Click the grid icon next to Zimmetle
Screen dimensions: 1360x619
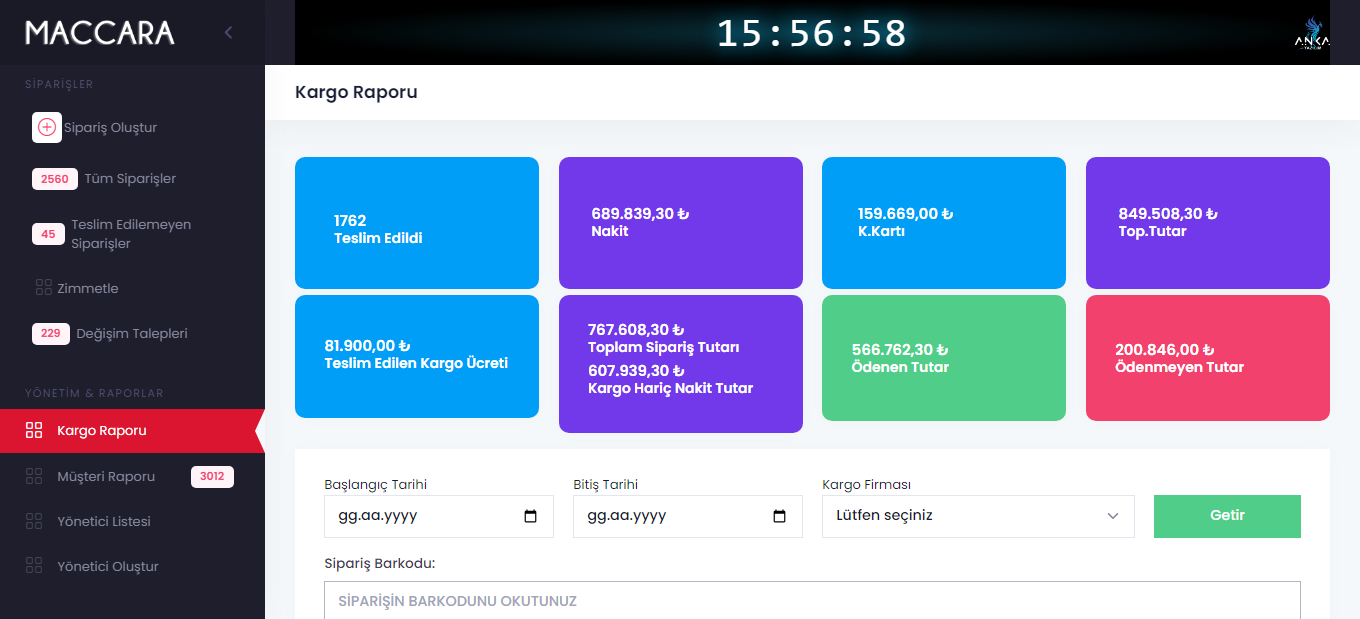(43, 288)
